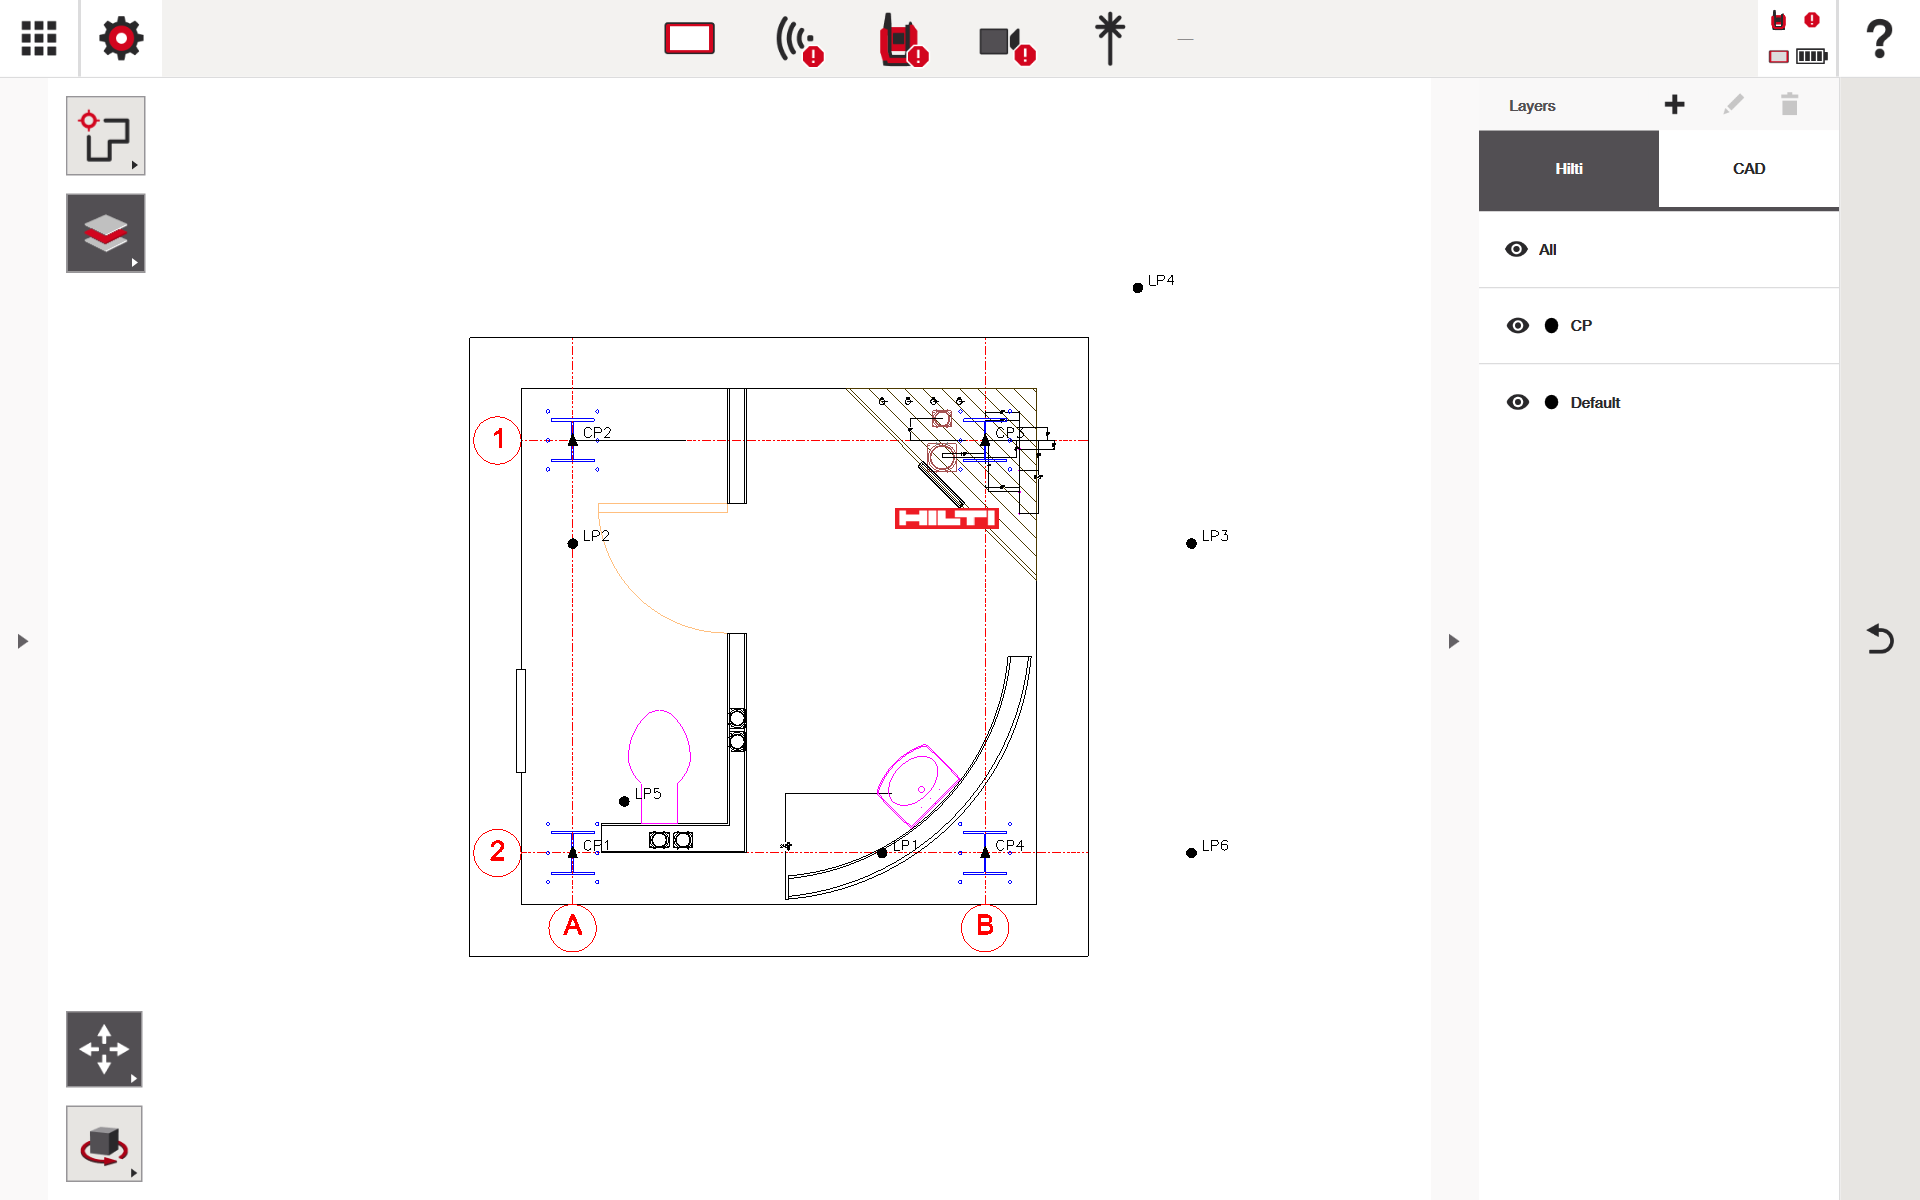1920x1200 pixels.
Task: Select point LP3 on the drawing
Action: [1191, 544]
